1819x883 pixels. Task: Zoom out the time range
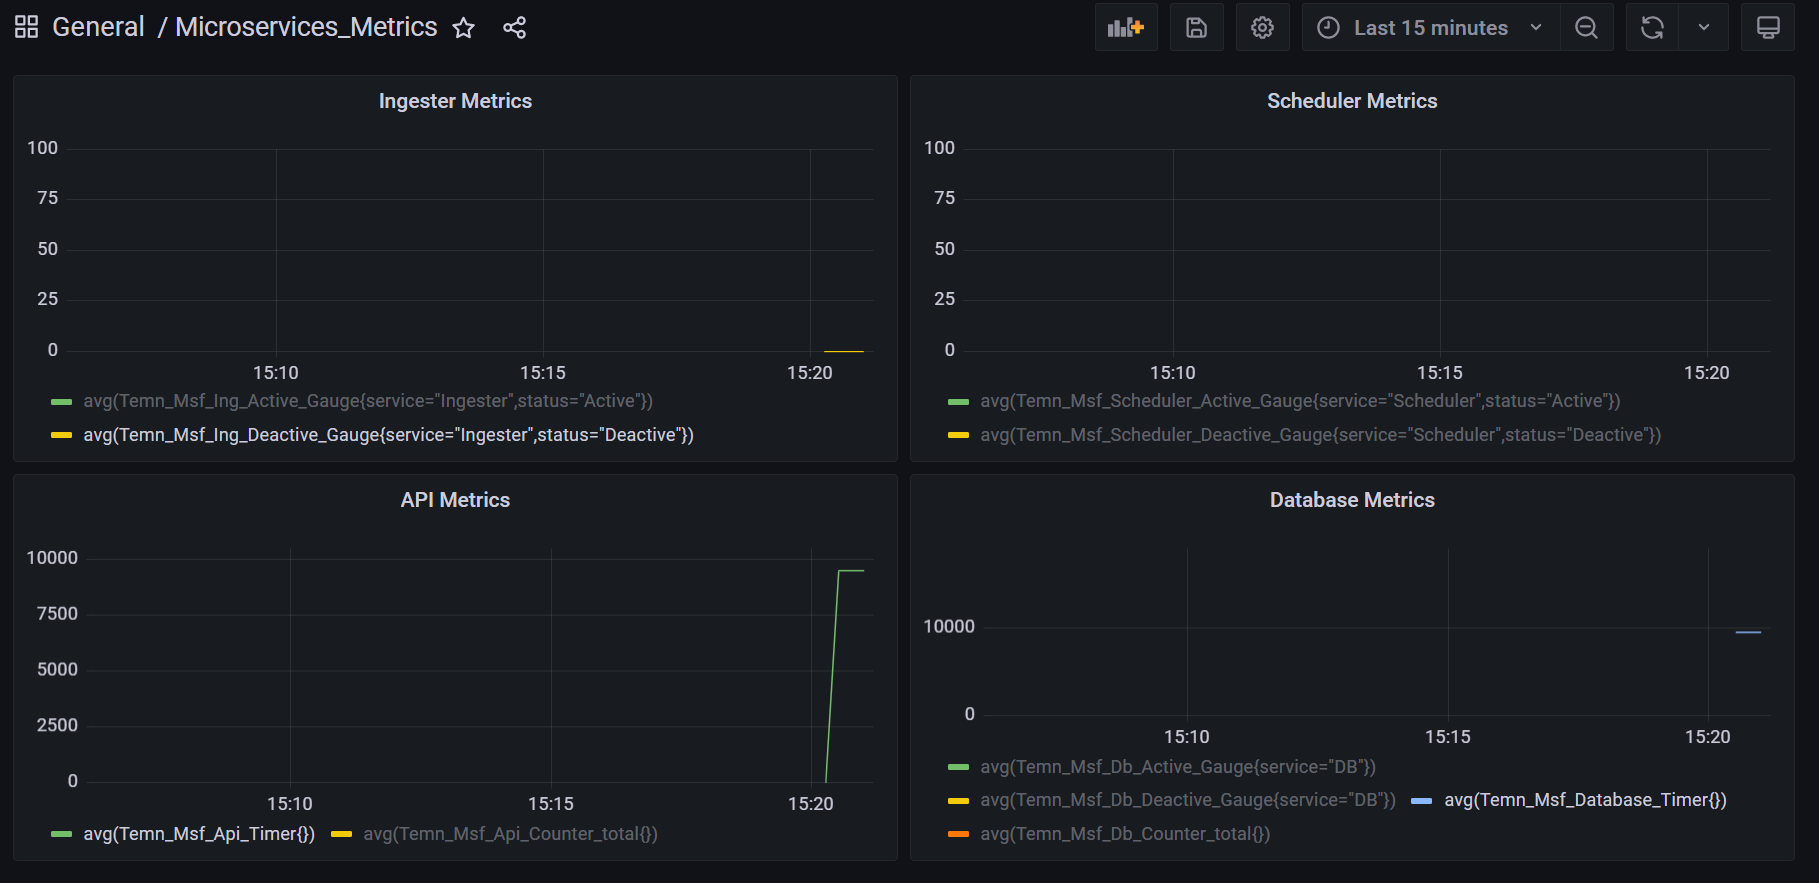coord(1586,28)
